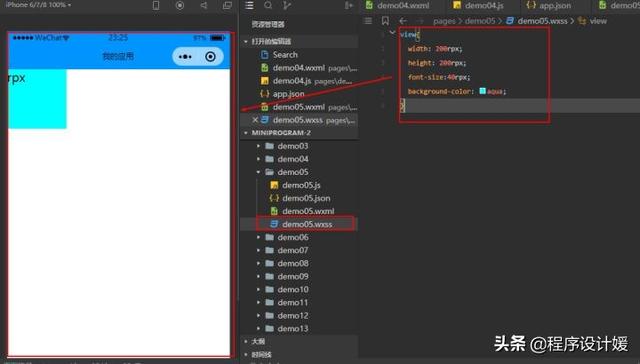
Task: Expand the demo12 folder
Action: pos(258,316)
